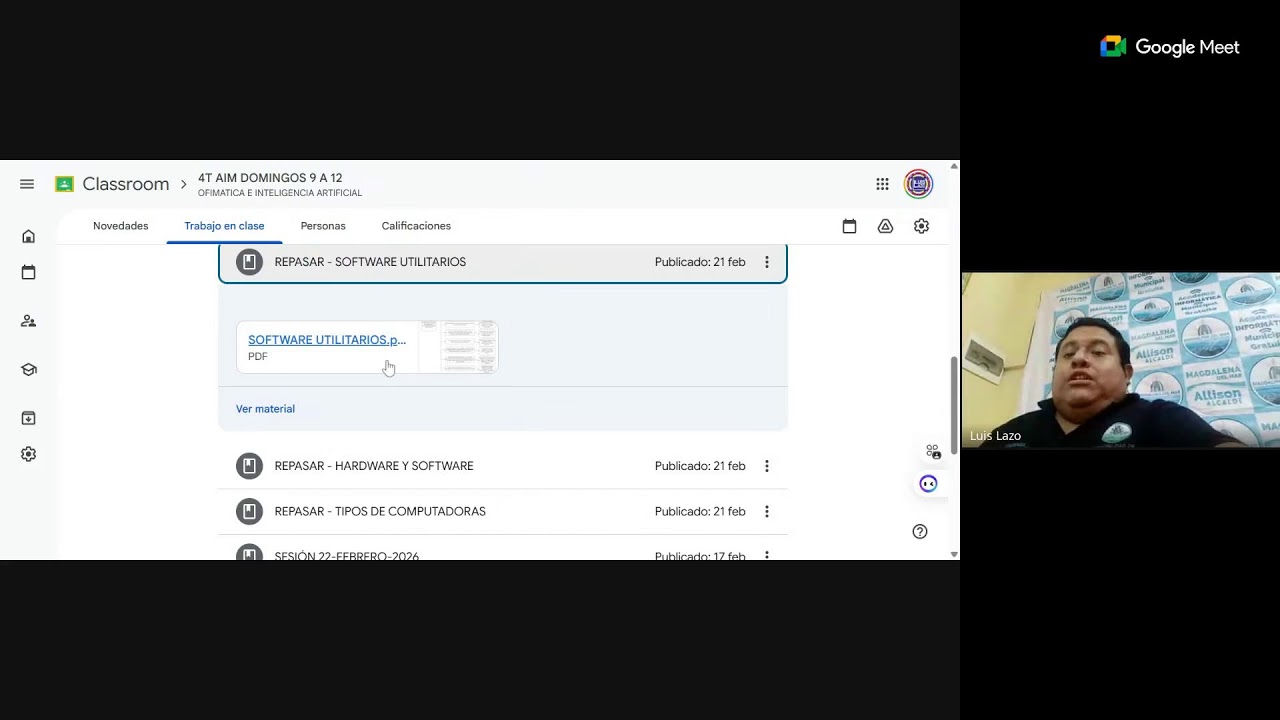Click the scrollbar down arrow at bottom
Image resolution: width=1280 pixels, height=720 pixels.
pyautogui.click(x=953, y=554)
